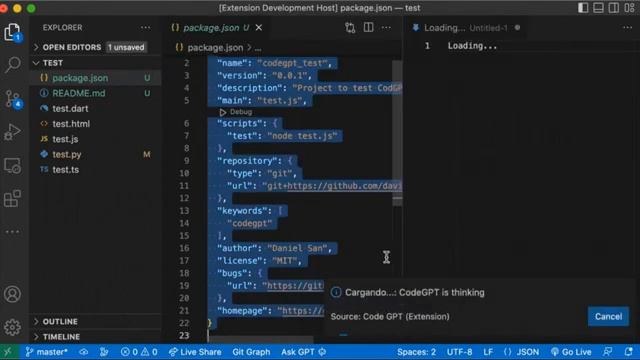The width and height of the screenshot is (640, 360).
Task: Click the "author": "Daniel San" line
Action: pos(274,248)
